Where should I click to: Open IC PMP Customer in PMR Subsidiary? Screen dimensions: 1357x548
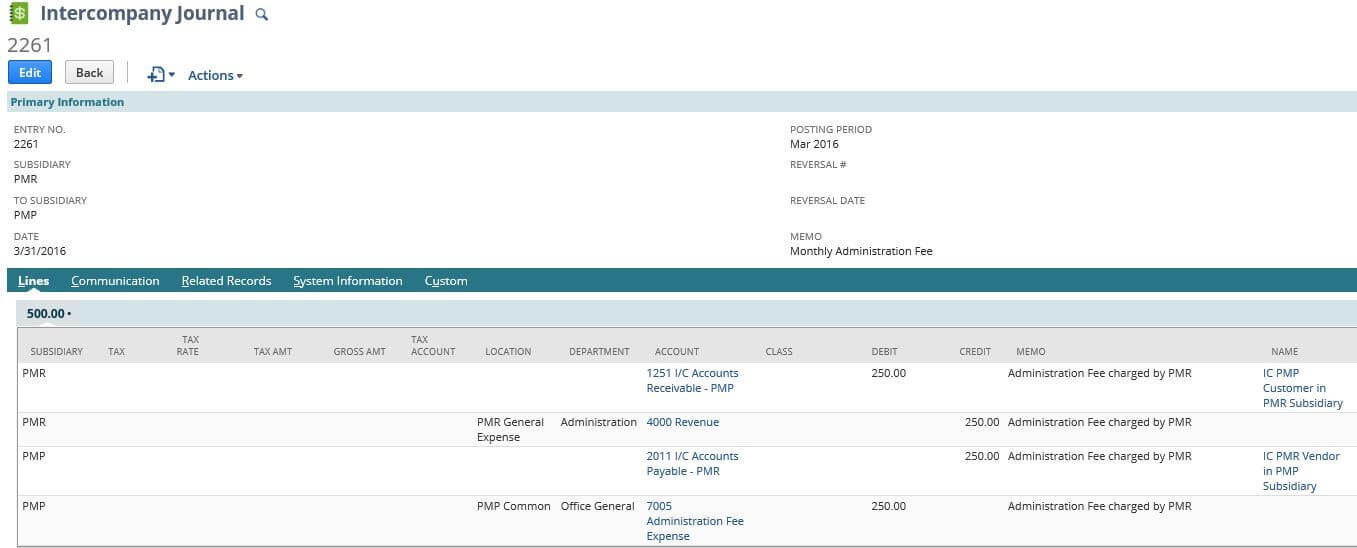pyautogui.click(x=1302, y=388)
